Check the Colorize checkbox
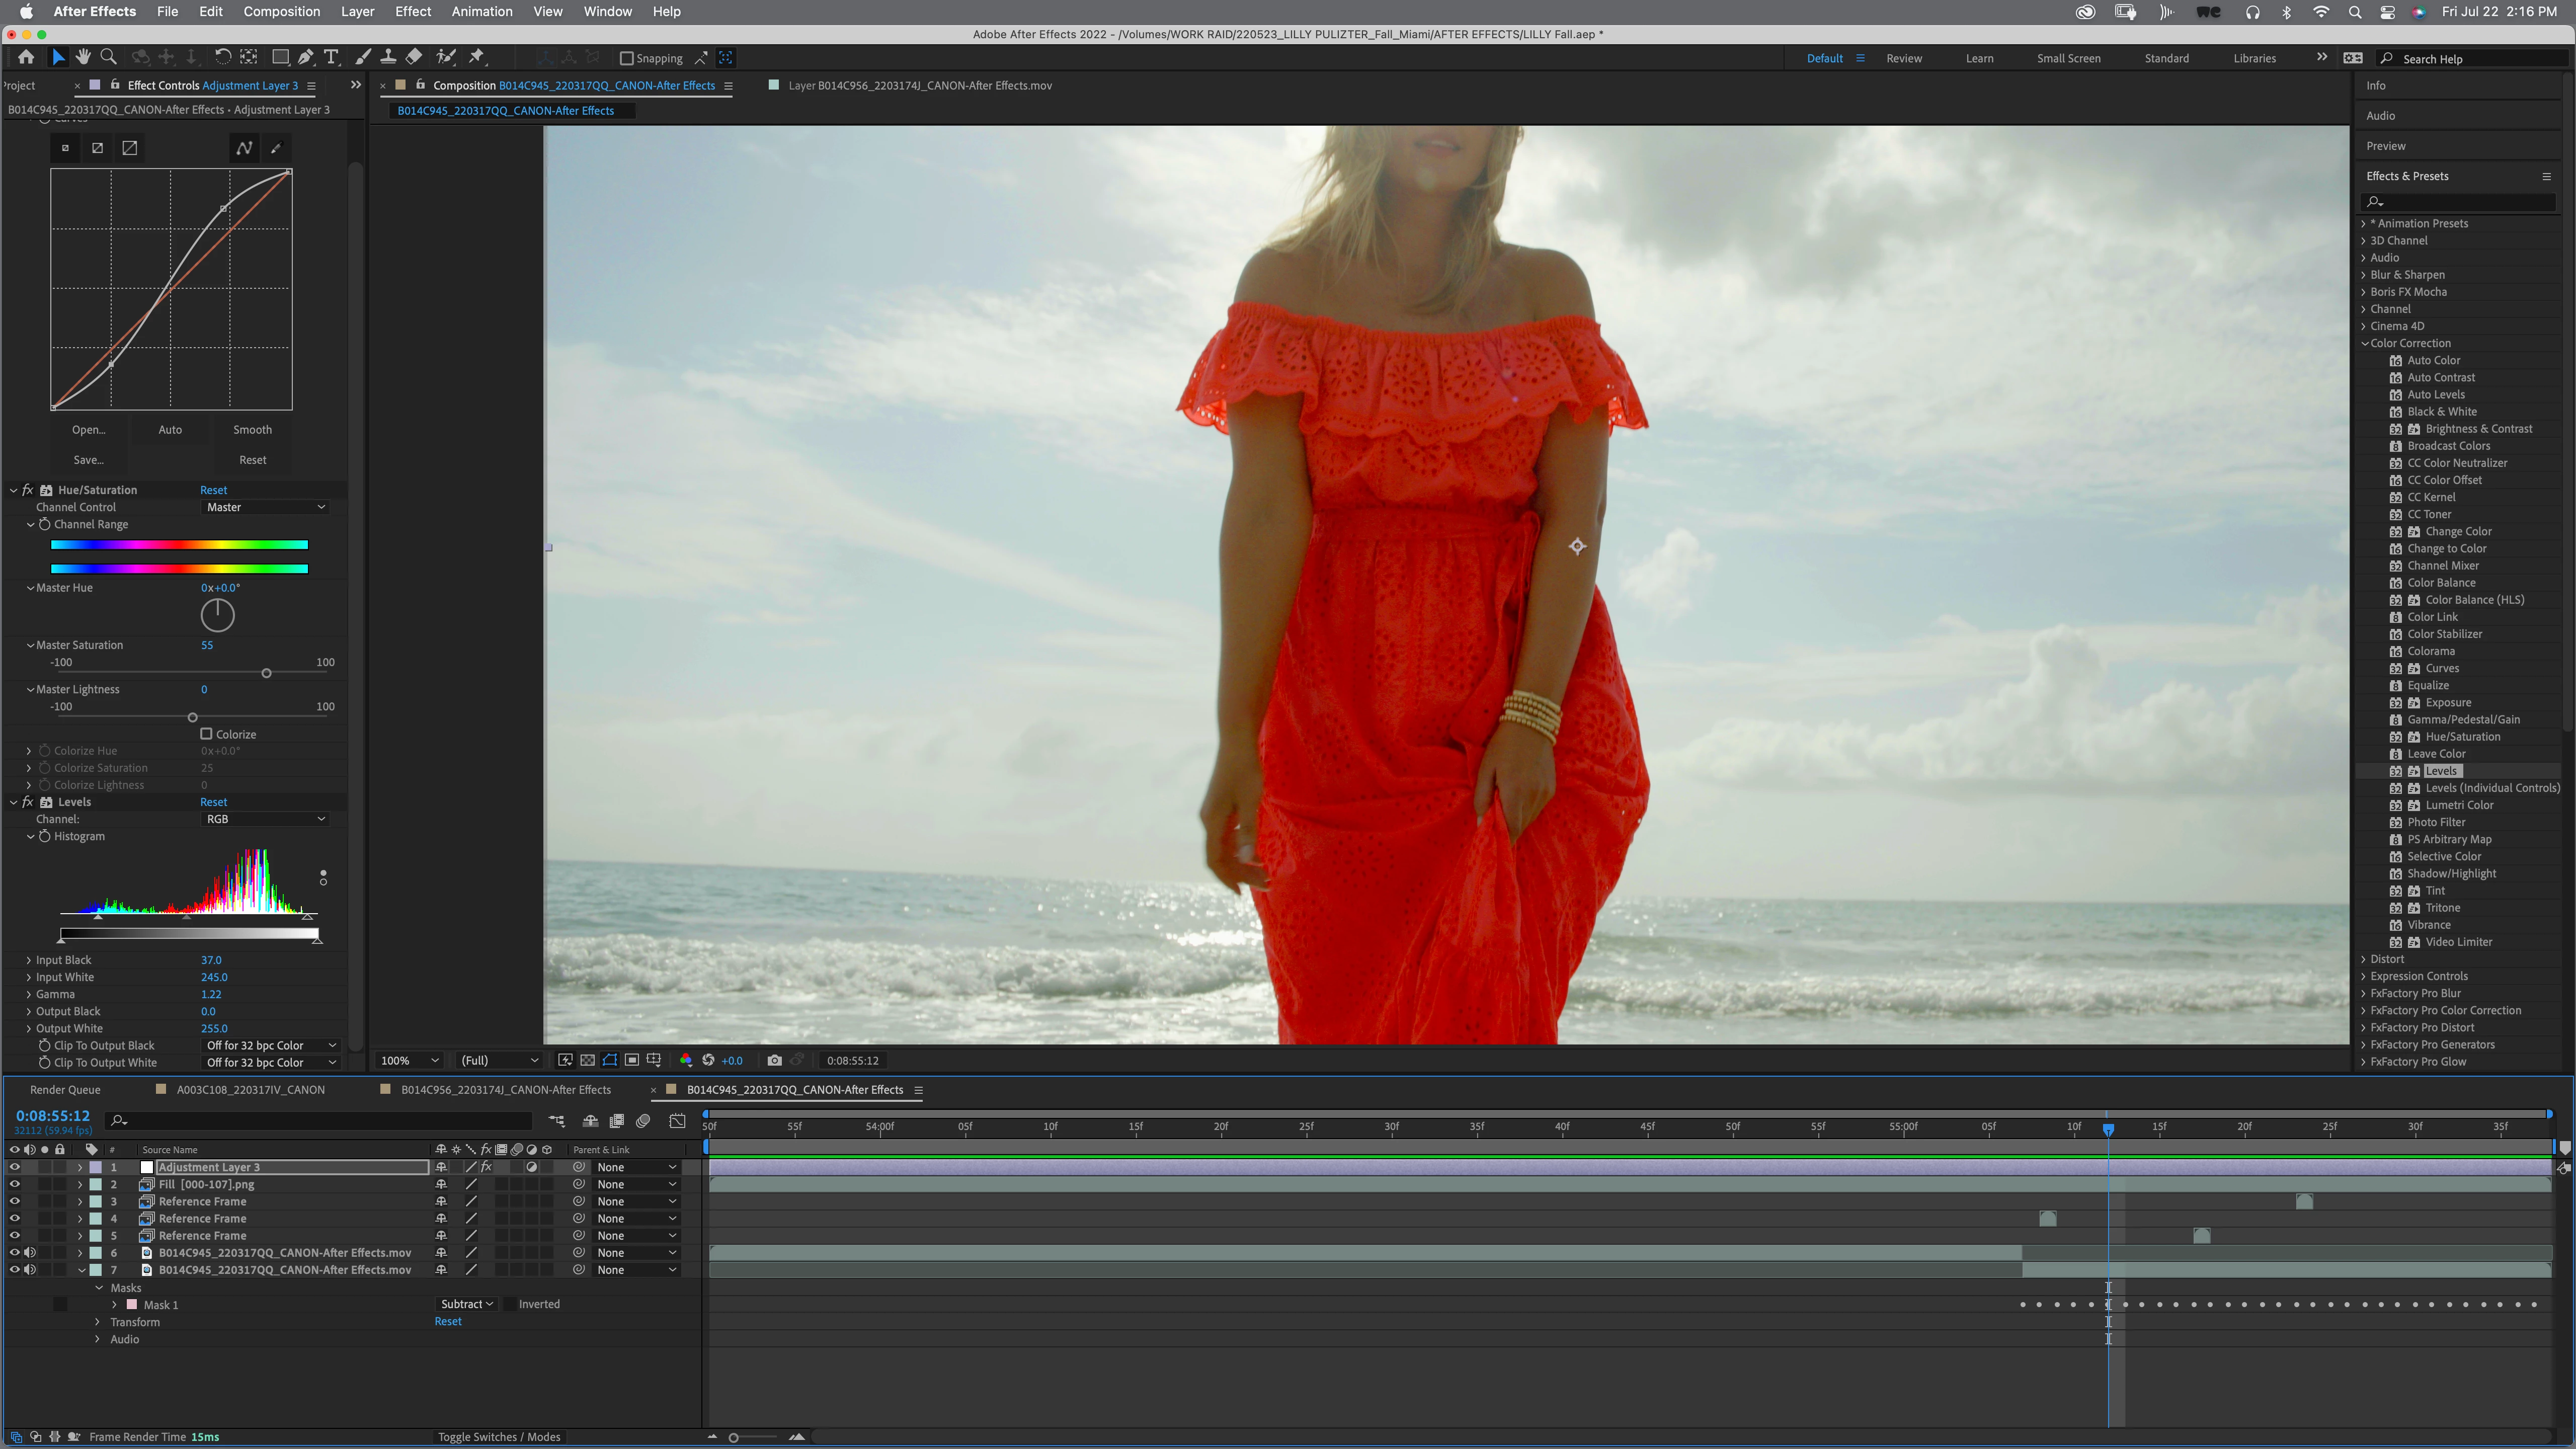 (x=207, y=734)
